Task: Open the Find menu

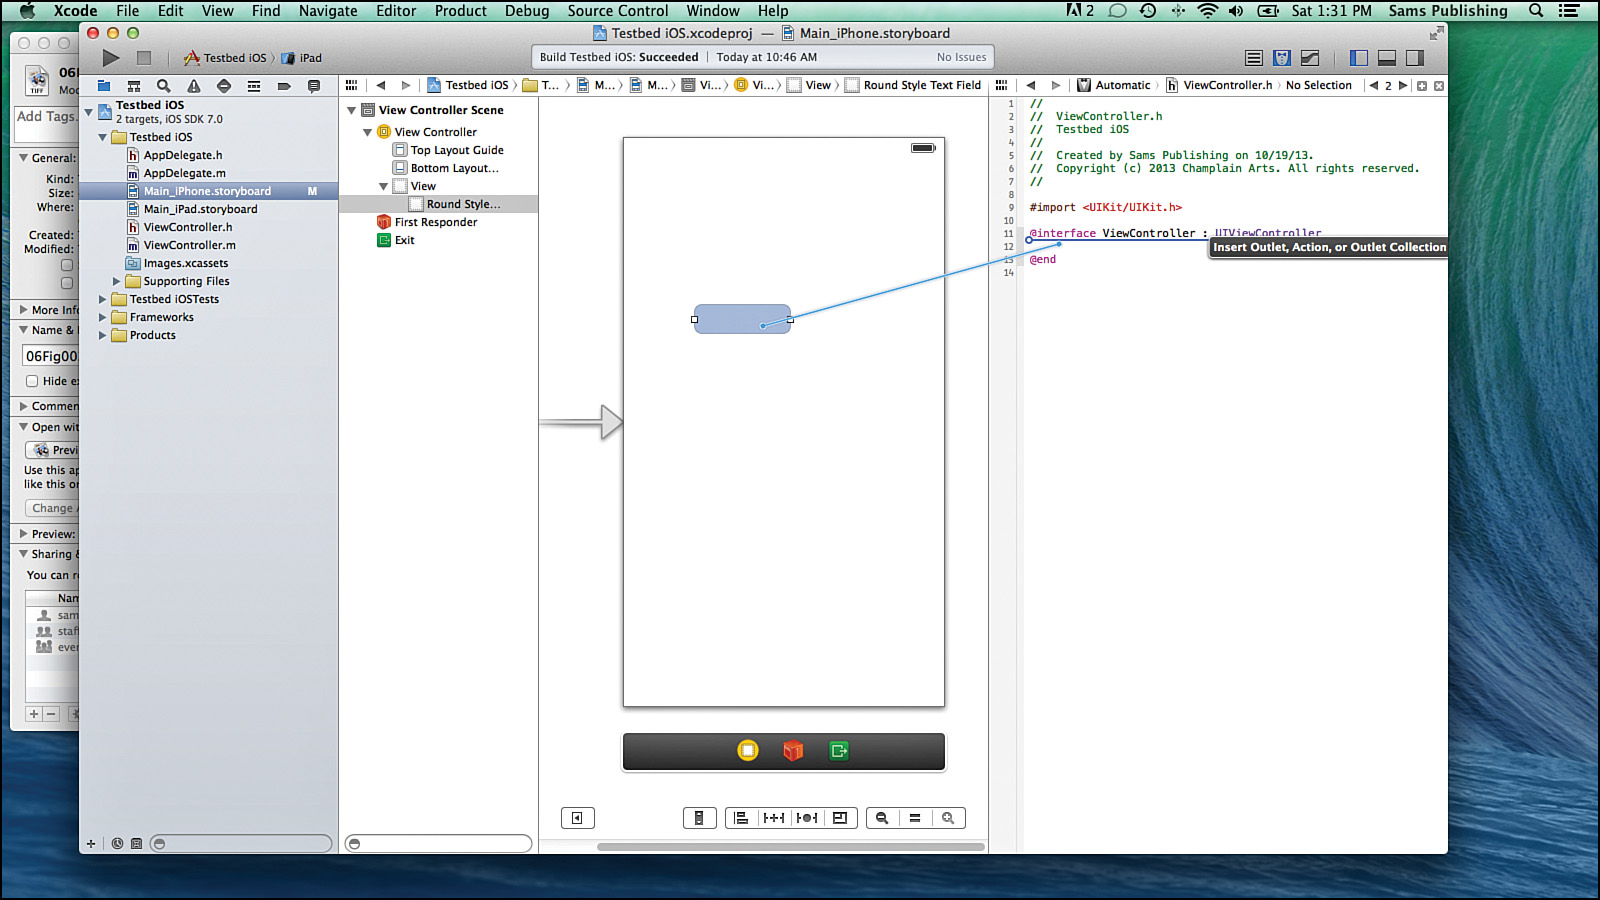Action: pyautogui.click(x=266, y=11)
